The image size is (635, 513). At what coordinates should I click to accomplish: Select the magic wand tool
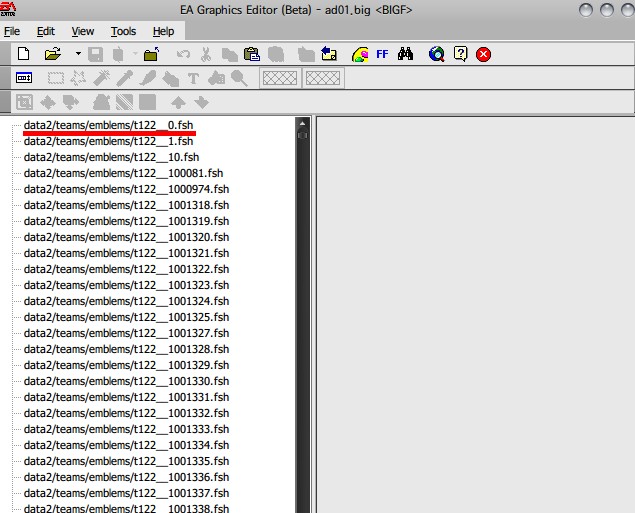pyautogui.click(x=102, y=78)
